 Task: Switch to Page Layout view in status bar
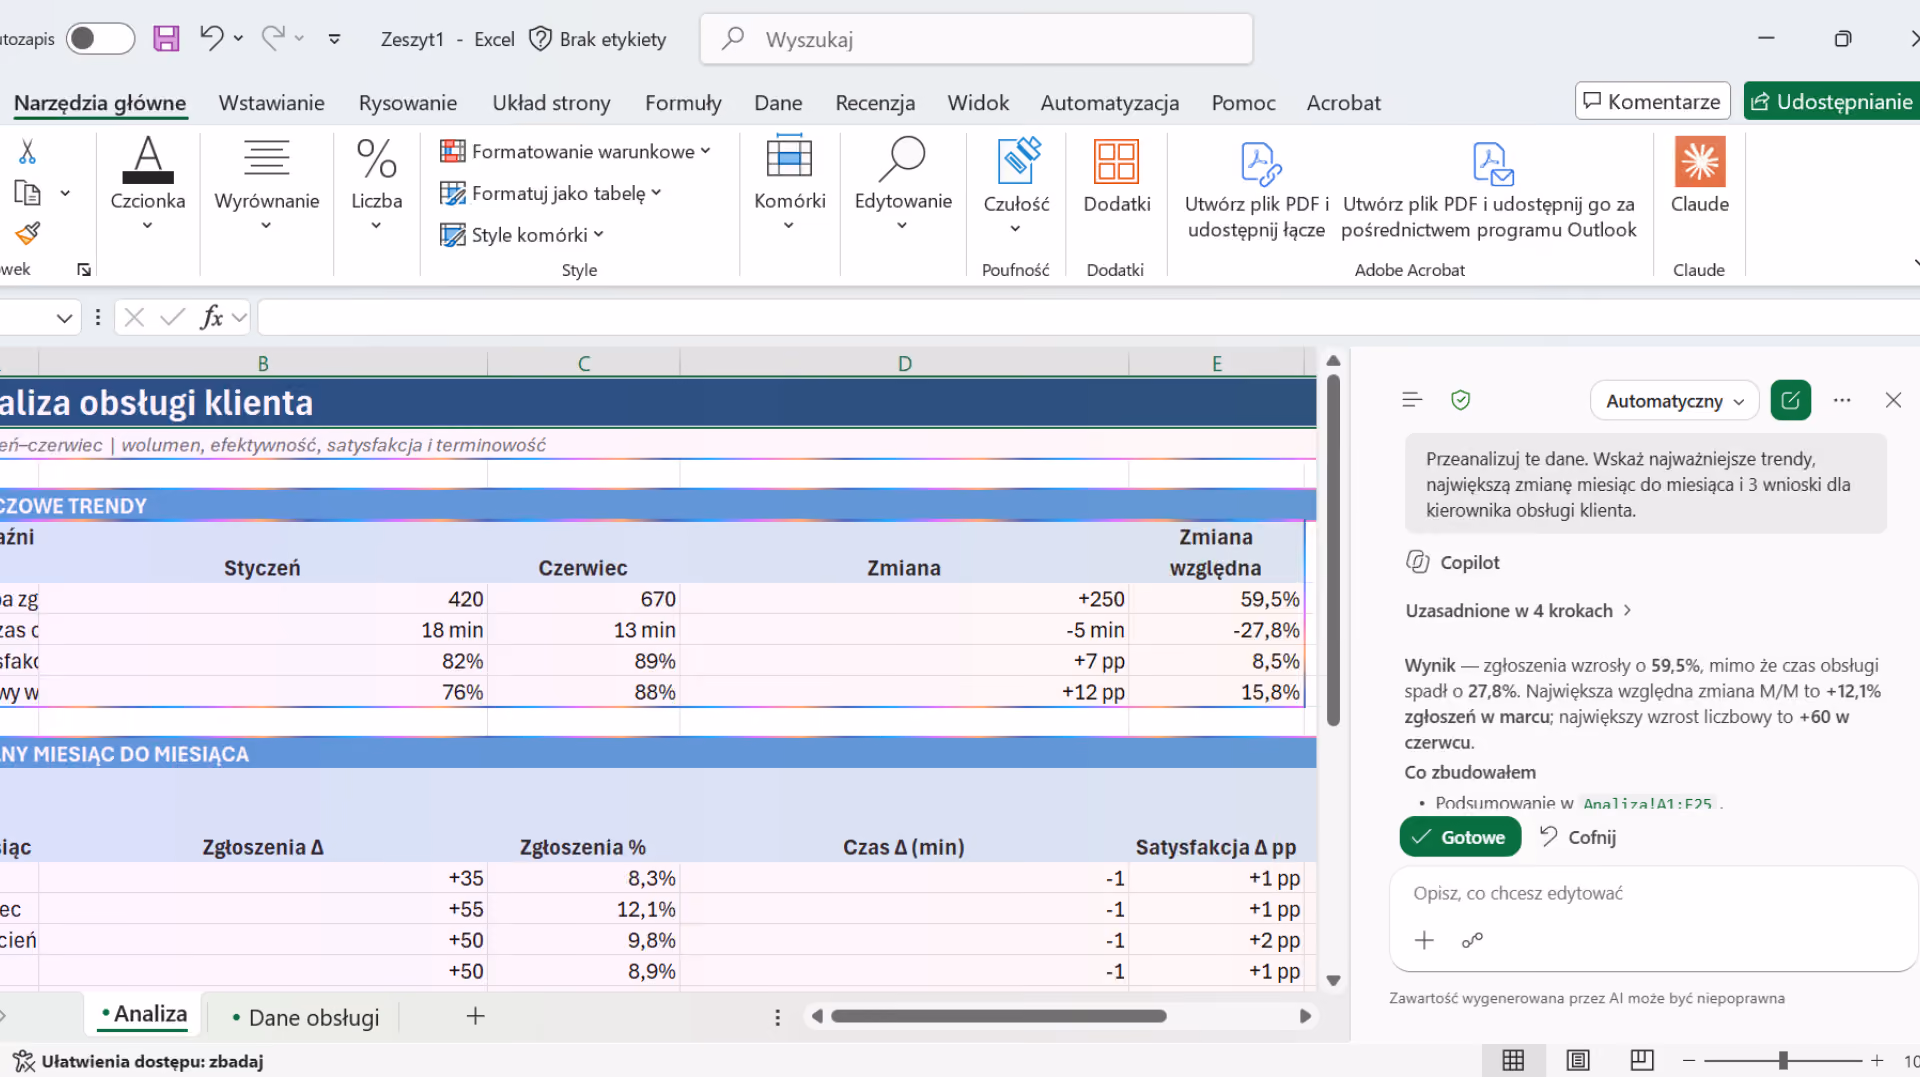[1578, 1060]
